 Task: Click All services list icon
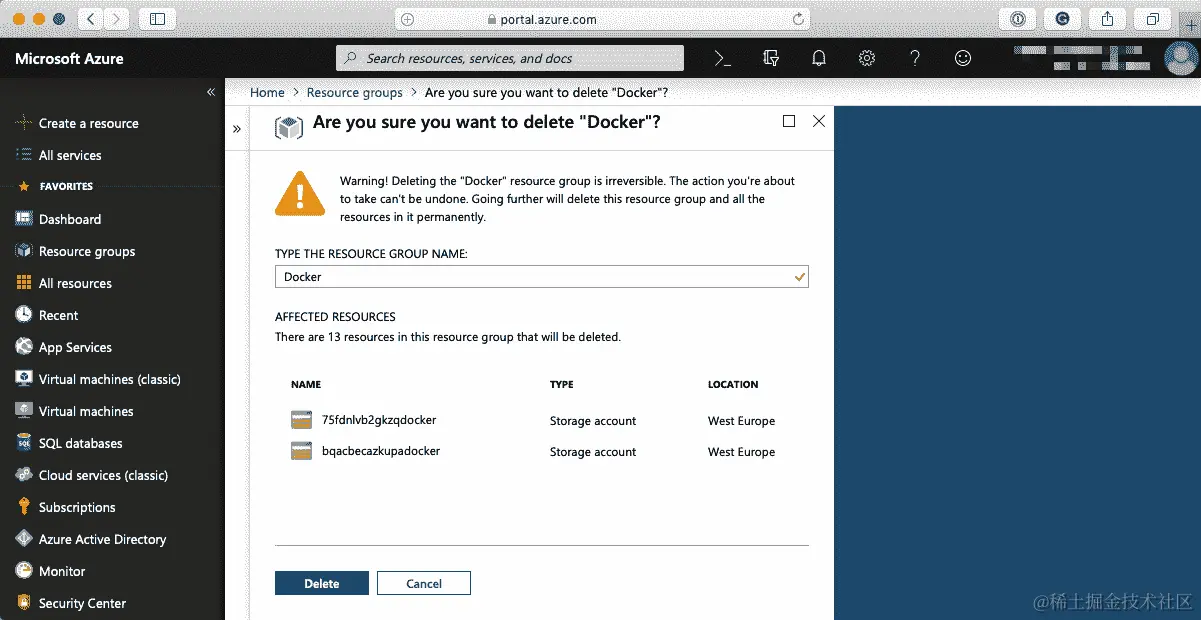[24, 155]
